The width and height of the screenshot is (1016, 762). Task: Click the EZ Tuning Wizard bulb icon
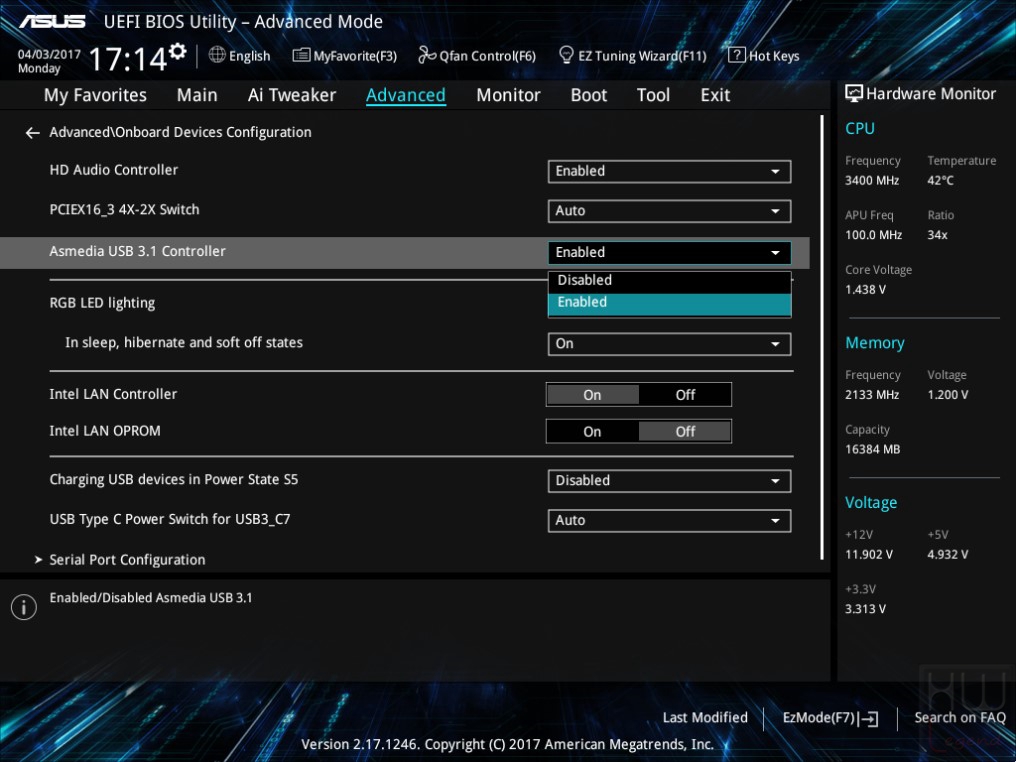[566, 54]
